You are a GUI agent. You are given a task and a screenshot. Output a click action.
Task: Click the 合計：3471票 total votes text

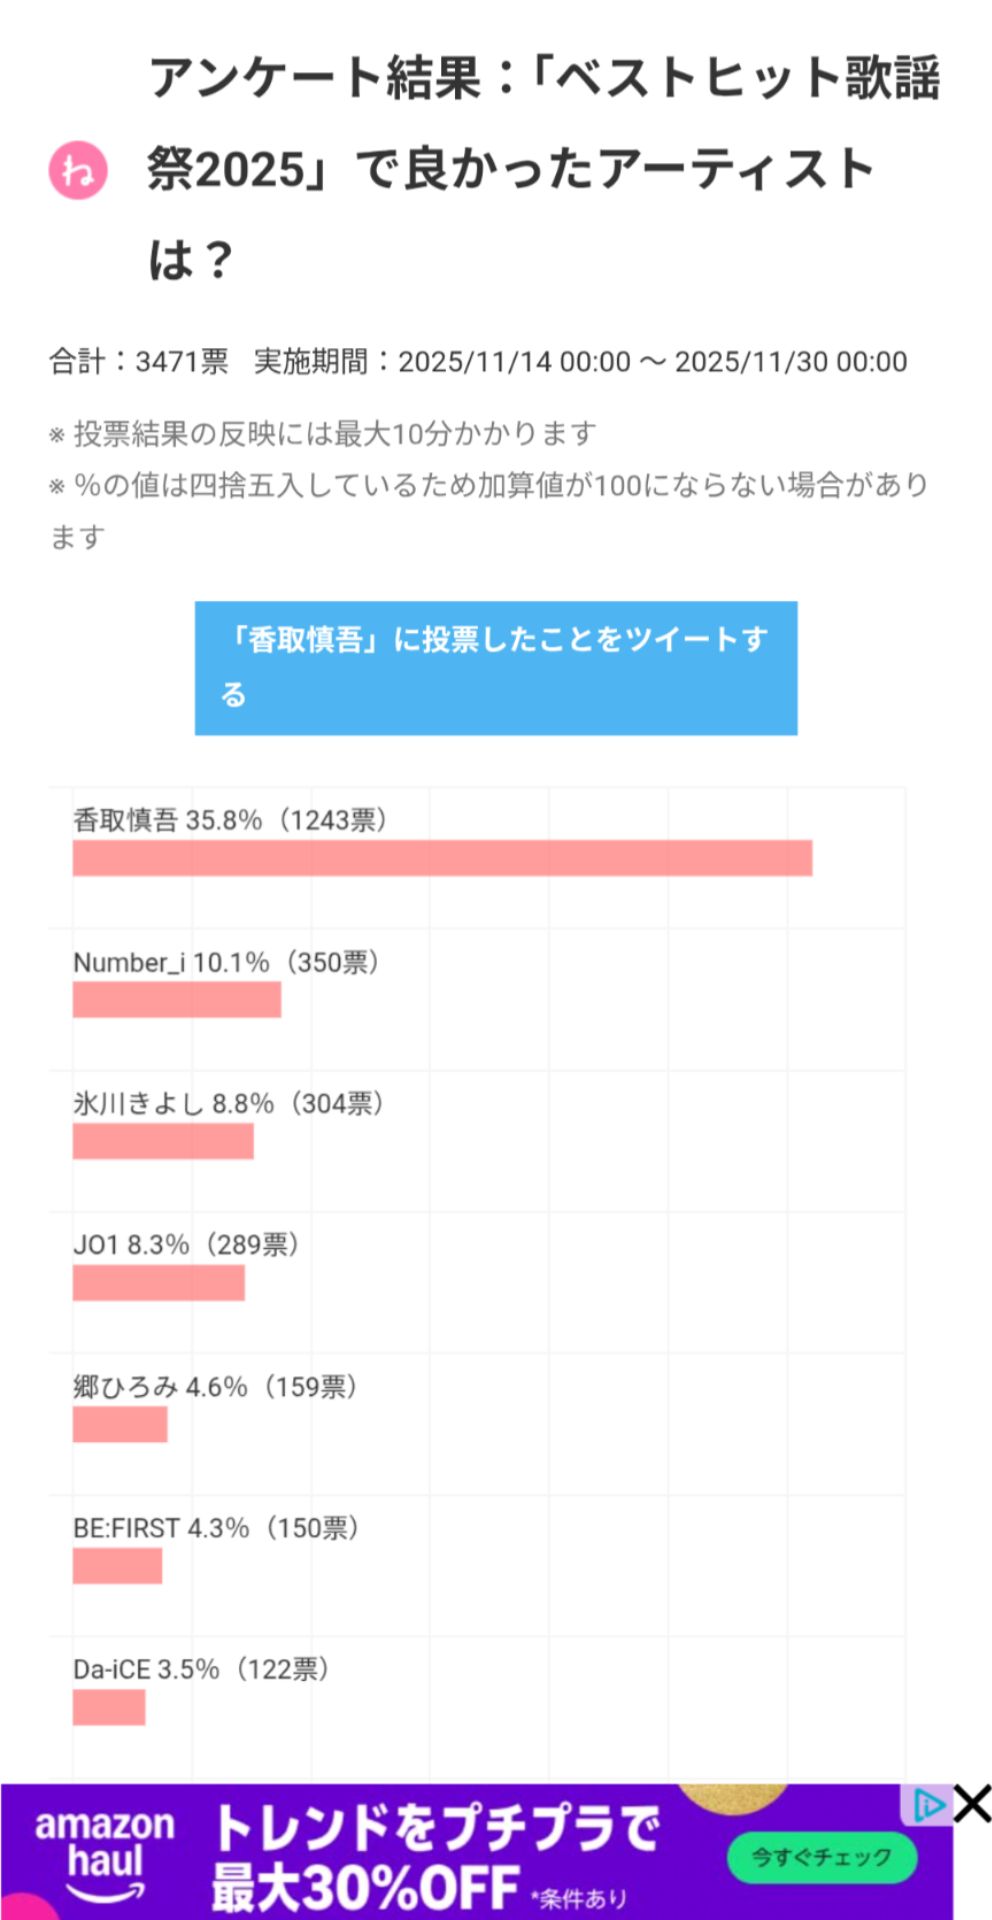pyautogui.click(x=139, y=361)
